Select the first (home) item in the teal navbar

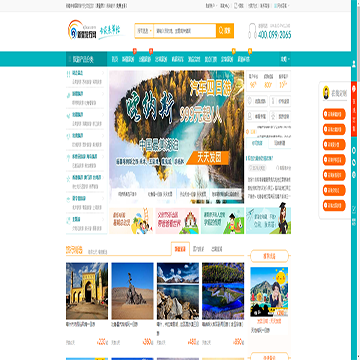(115, 60)
